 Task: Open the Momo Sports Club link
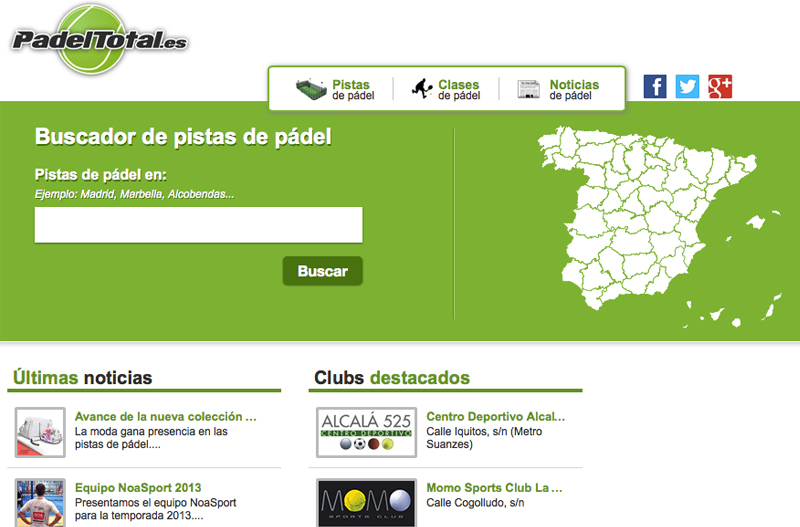[493, 488]
